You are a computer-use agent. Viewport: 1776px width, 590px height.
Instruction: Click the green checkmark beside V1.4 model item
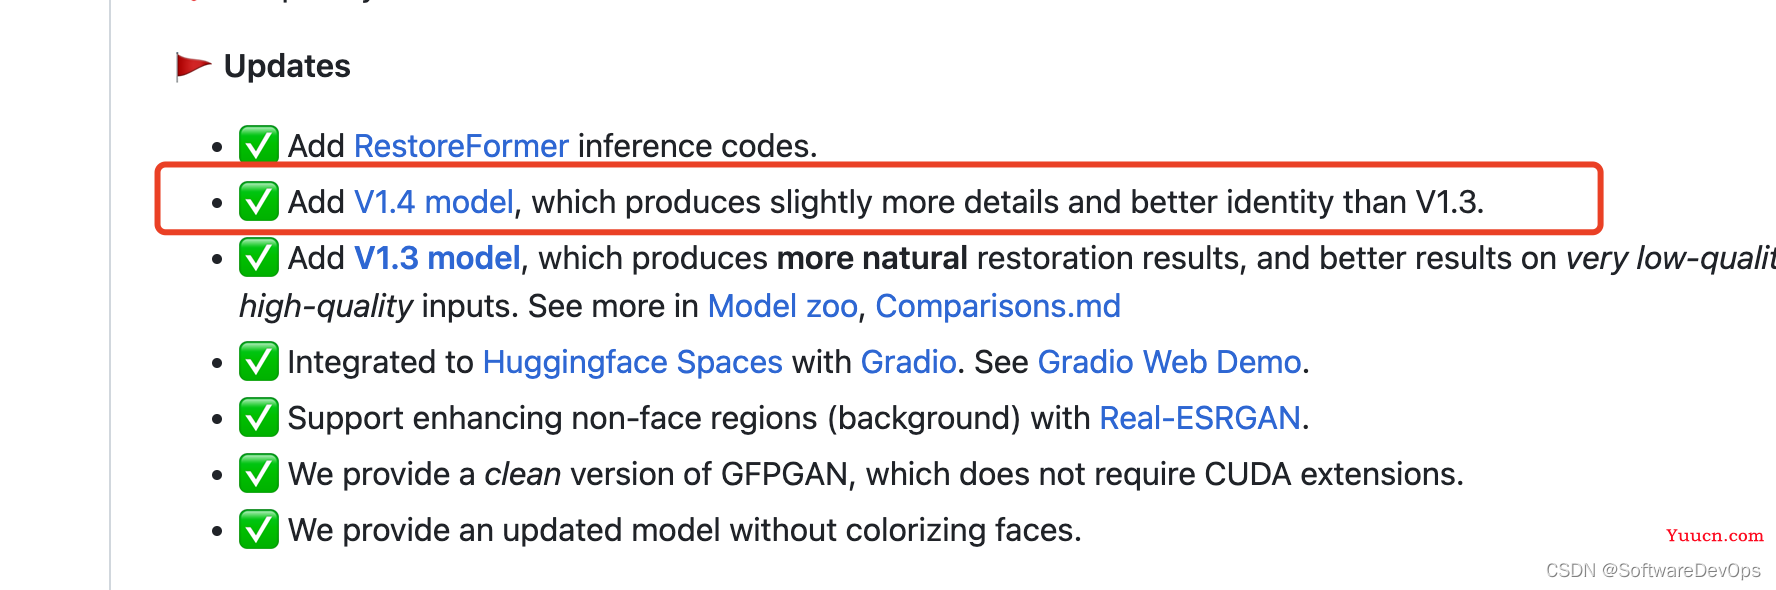259,201
